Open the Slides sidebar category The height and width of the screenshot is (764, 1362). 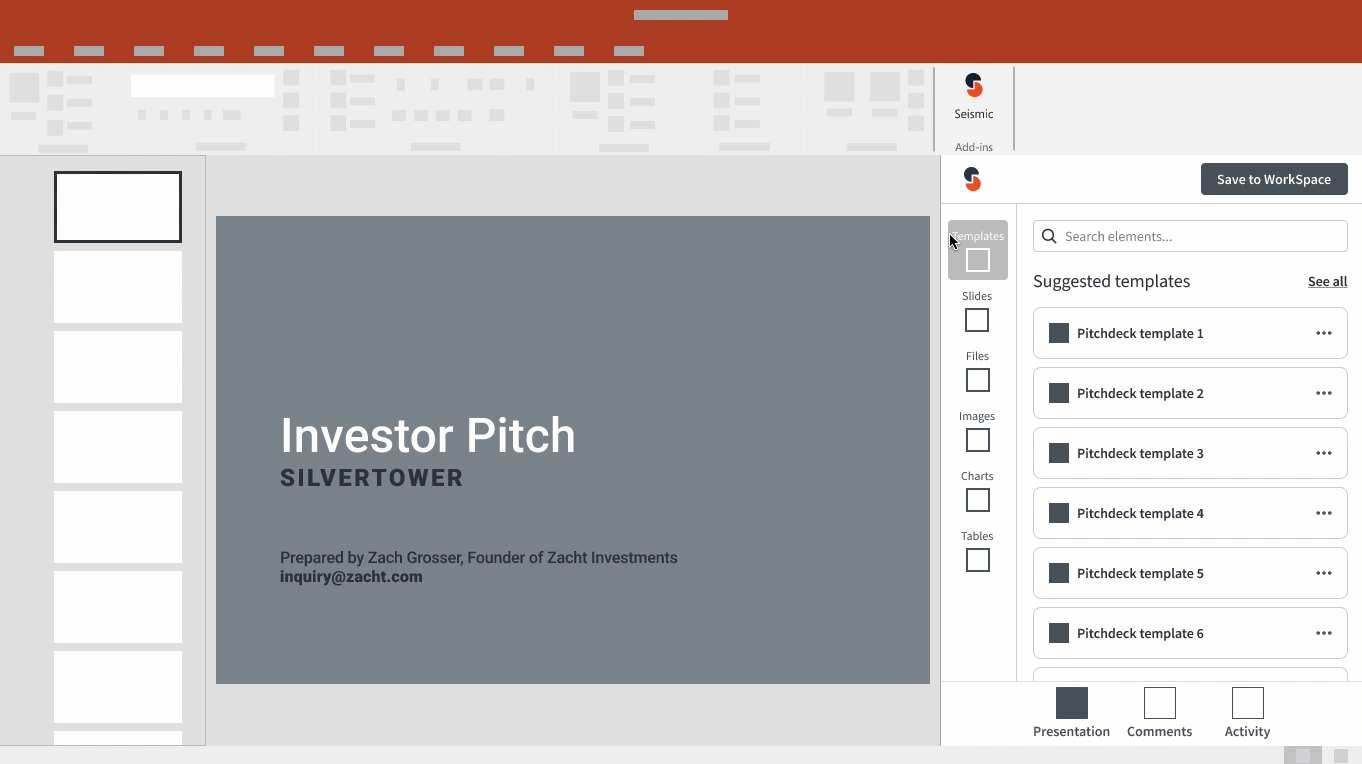[977, 310]
